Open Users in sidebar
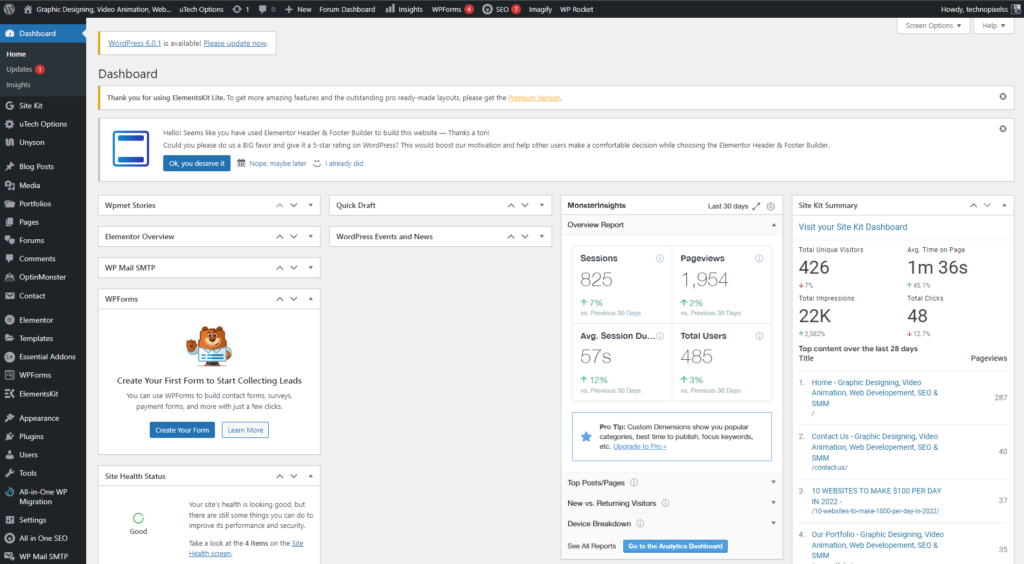 click(28, 454)
